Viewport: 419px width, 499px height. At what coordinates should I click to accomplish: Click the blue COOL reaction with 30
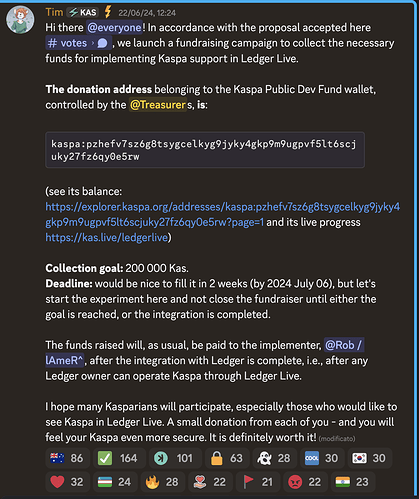pos(322,458)
